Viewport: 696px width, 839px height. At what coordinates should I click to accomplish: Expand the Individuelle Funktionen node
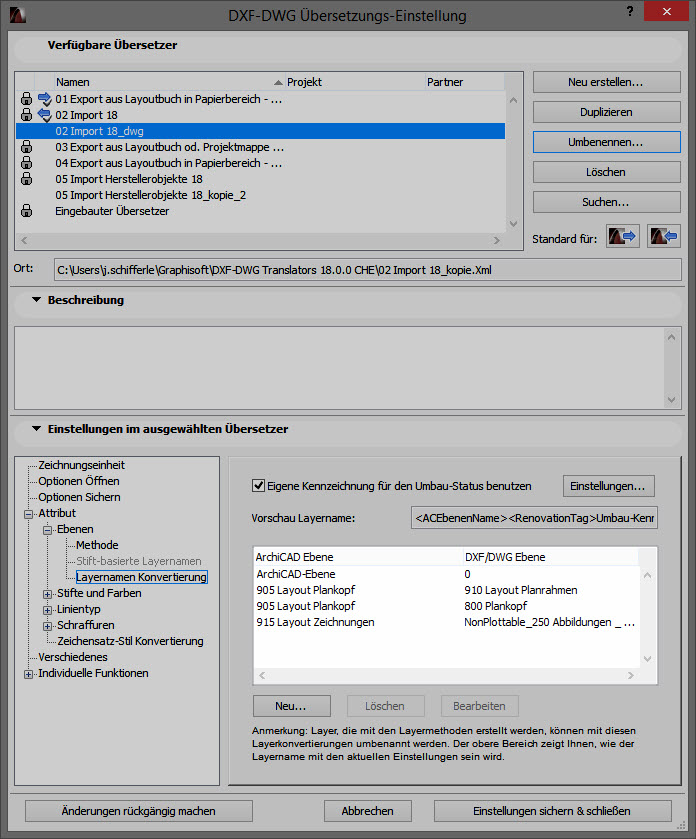[28, 674]
